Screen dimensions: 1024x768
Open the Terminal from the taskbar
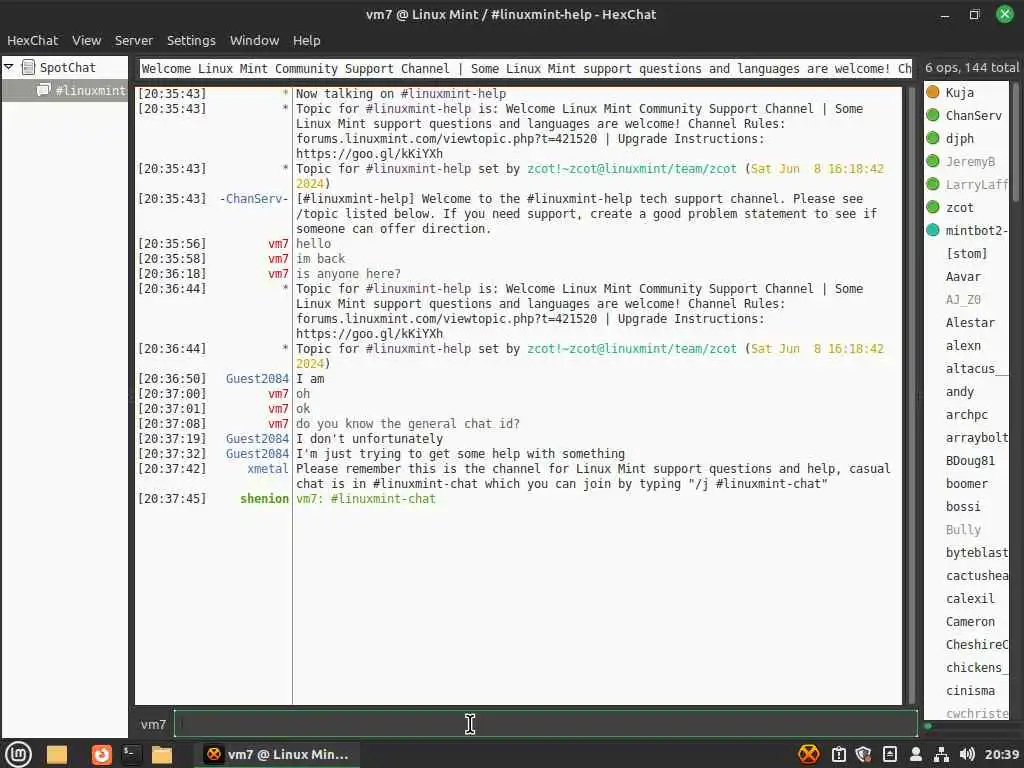pos(131,754)
